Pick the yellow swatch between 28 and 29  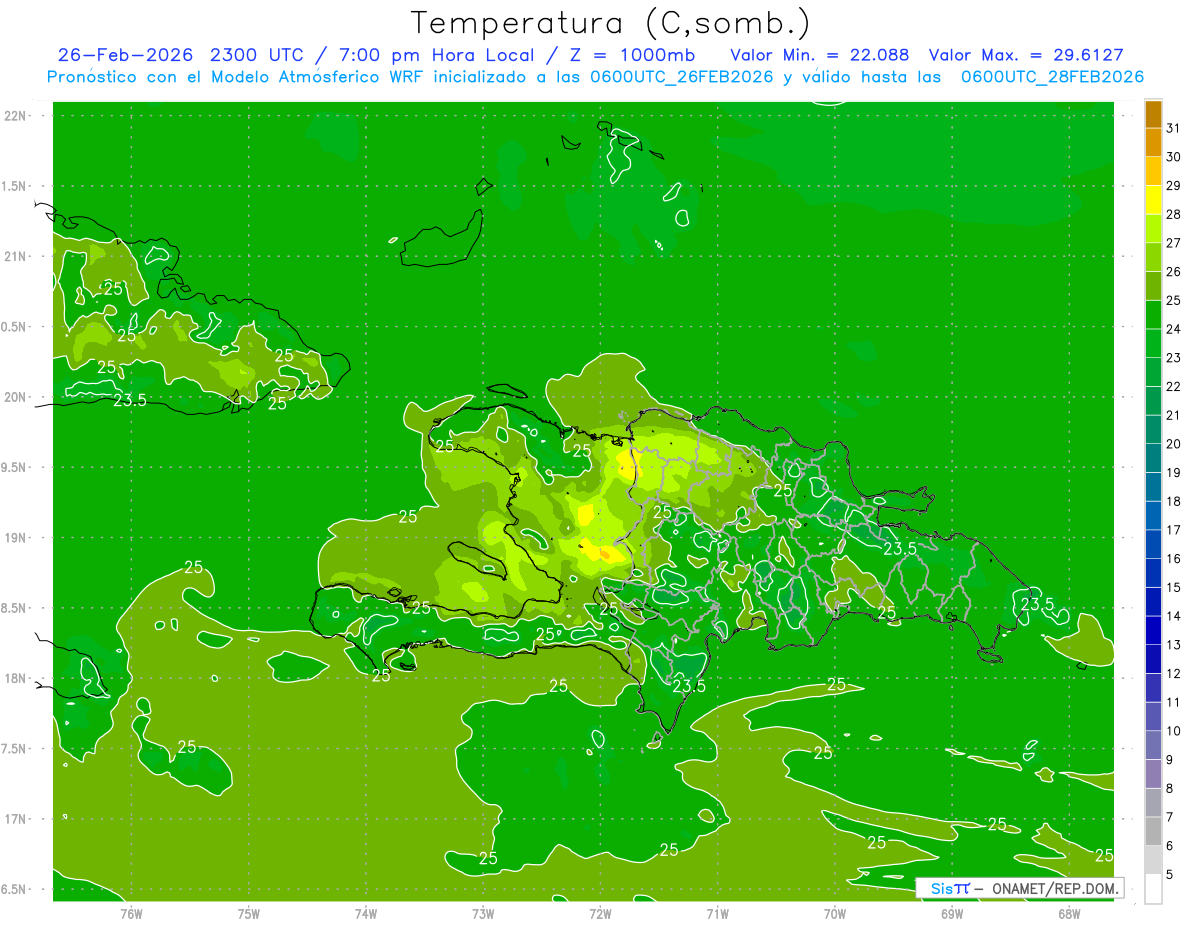[x=1153, y=200]
